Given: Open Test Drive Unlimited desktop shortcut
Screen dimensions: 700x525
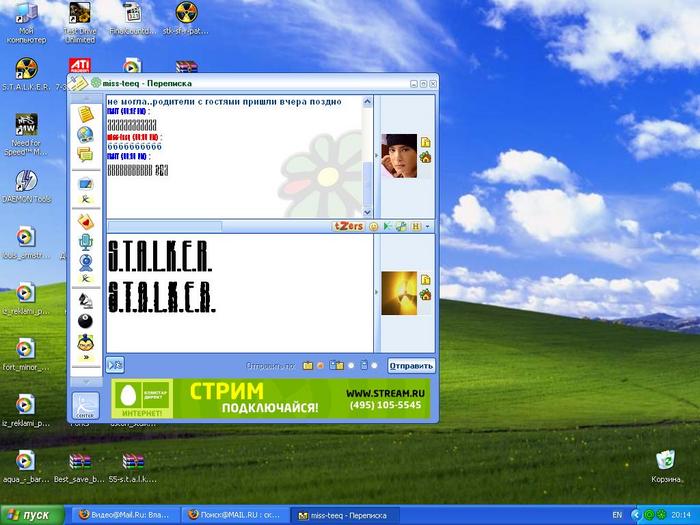Looking at the screenshot, I should coord(79,23).
